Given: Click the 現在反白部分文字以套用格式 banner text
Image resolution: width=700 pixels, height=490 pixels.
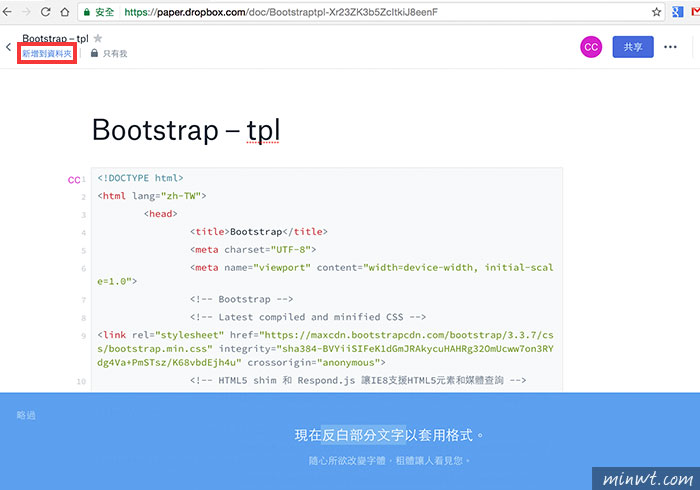Looking at the screenshot, I should click(388, 435).
